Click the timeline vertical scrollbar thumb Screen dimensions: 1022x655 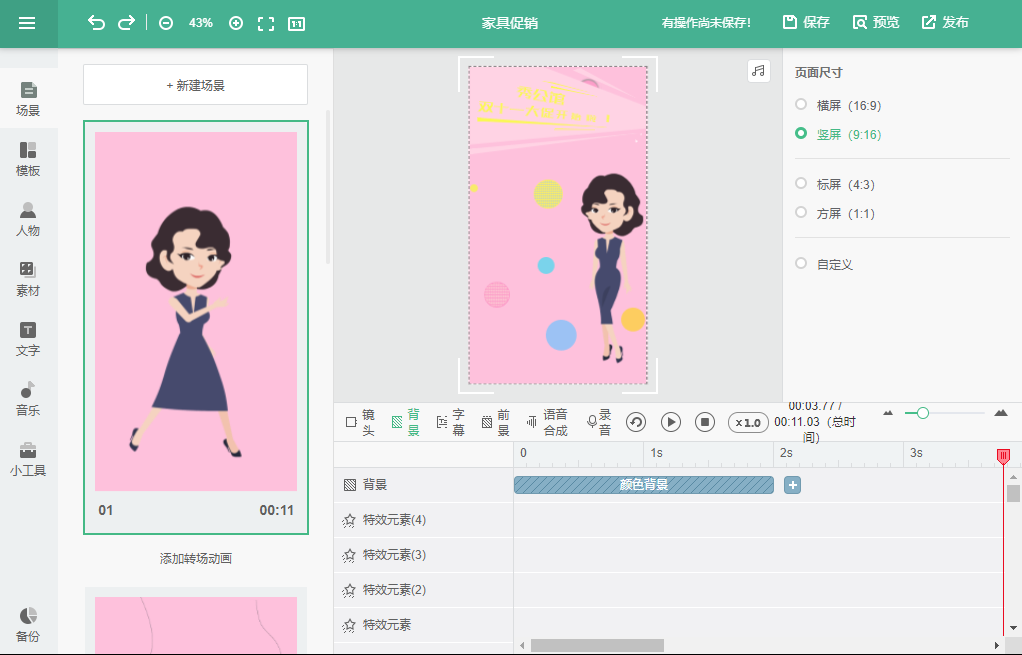click(1013, 493)
